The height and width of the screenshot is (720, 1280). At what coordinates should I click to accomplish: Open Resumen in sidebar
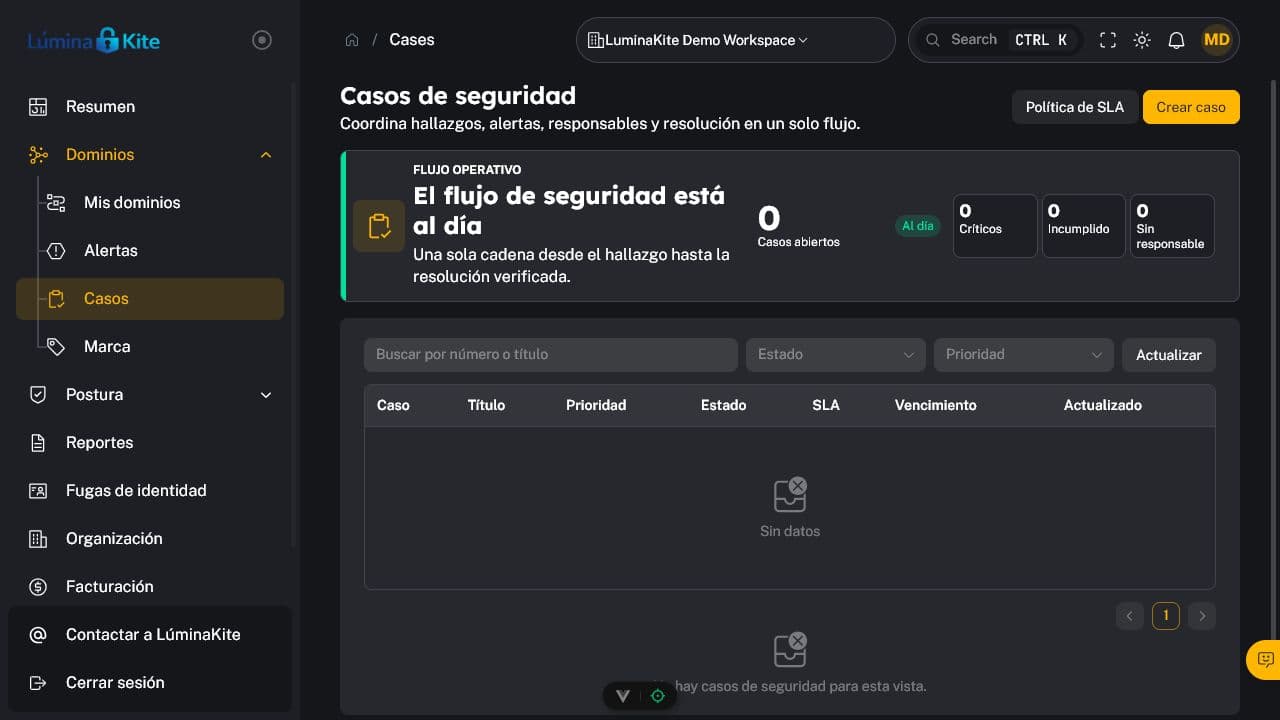pyautogui.click(x=150, y=107)
